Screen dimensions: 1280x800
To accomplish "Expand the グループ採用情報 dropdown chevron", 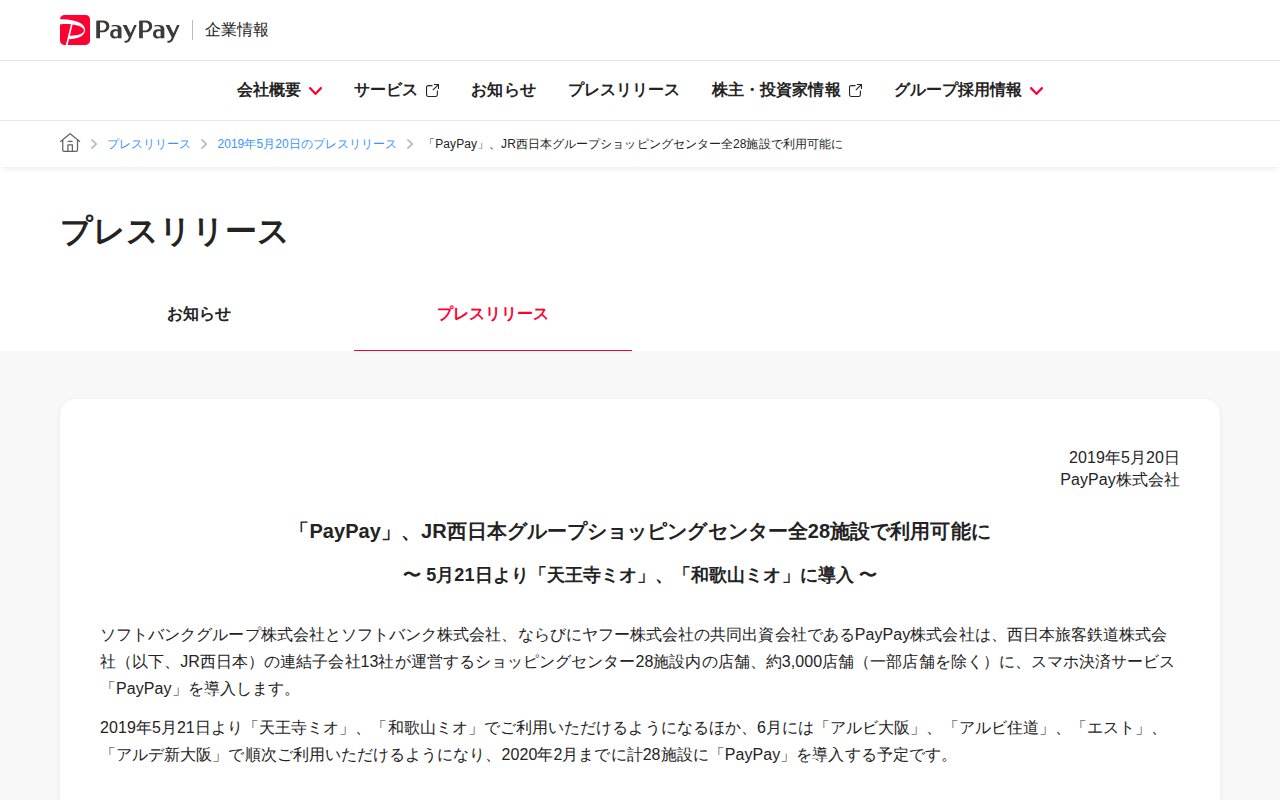I will click(x=1036, y=91).
